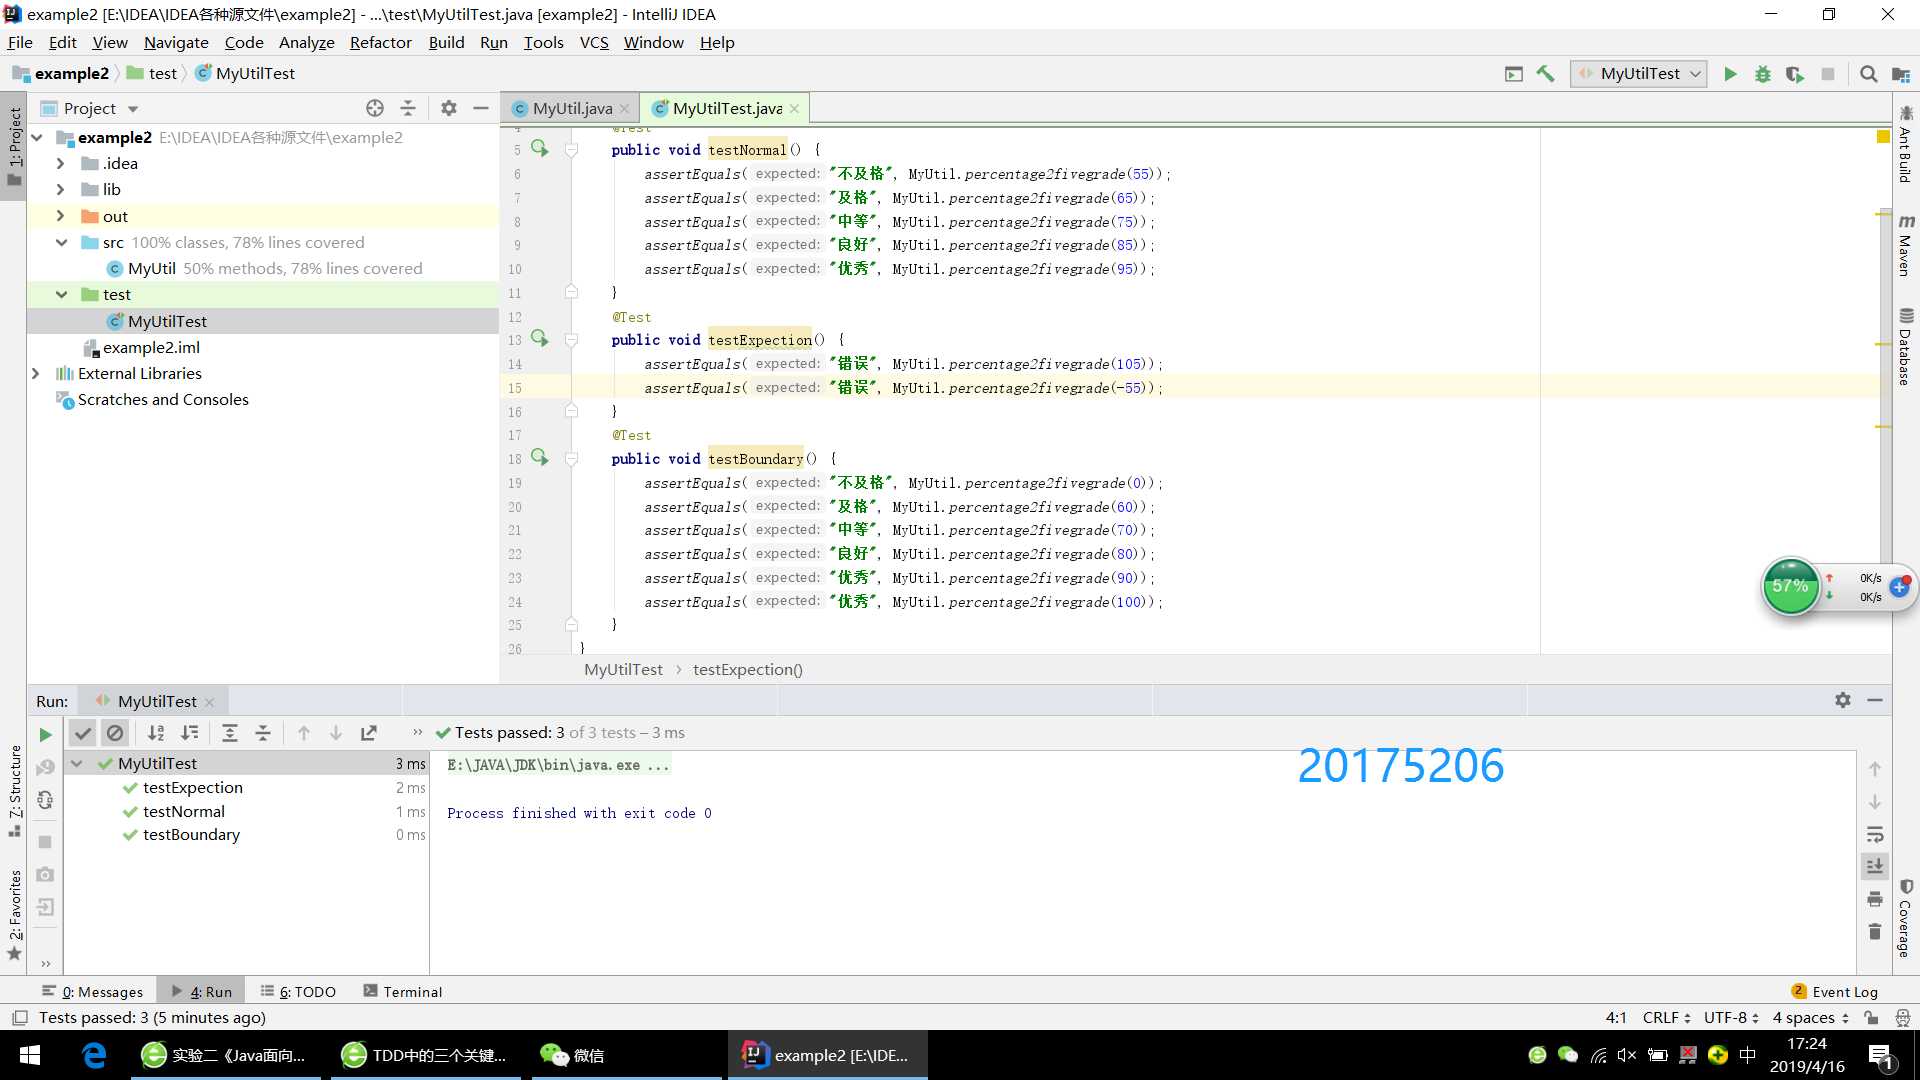Click Scroll from Source target icon in Project panel
Image resolution: width=1920 pixels, height=1080 pixels.
tap(375, 108)
